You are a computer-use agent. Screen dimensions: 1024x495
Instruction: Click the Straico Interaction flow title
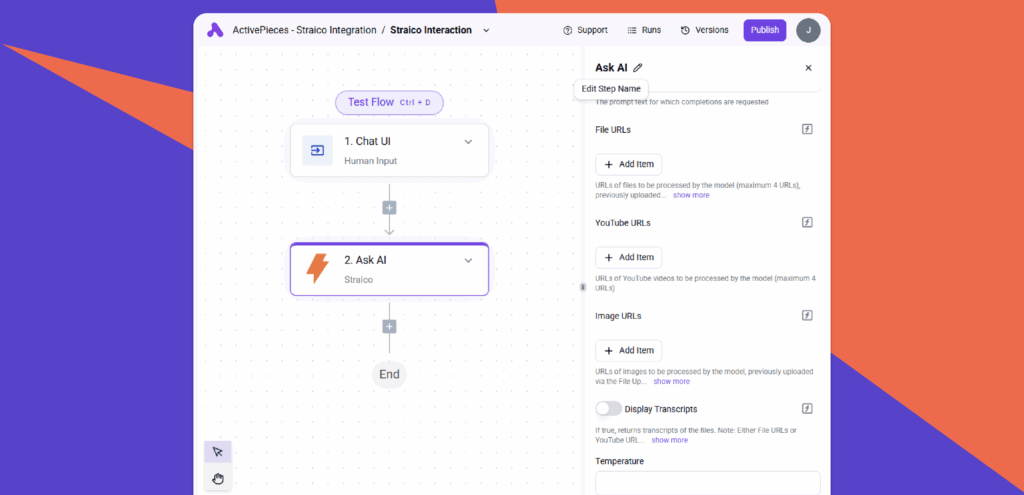click(x=431, y=30)
